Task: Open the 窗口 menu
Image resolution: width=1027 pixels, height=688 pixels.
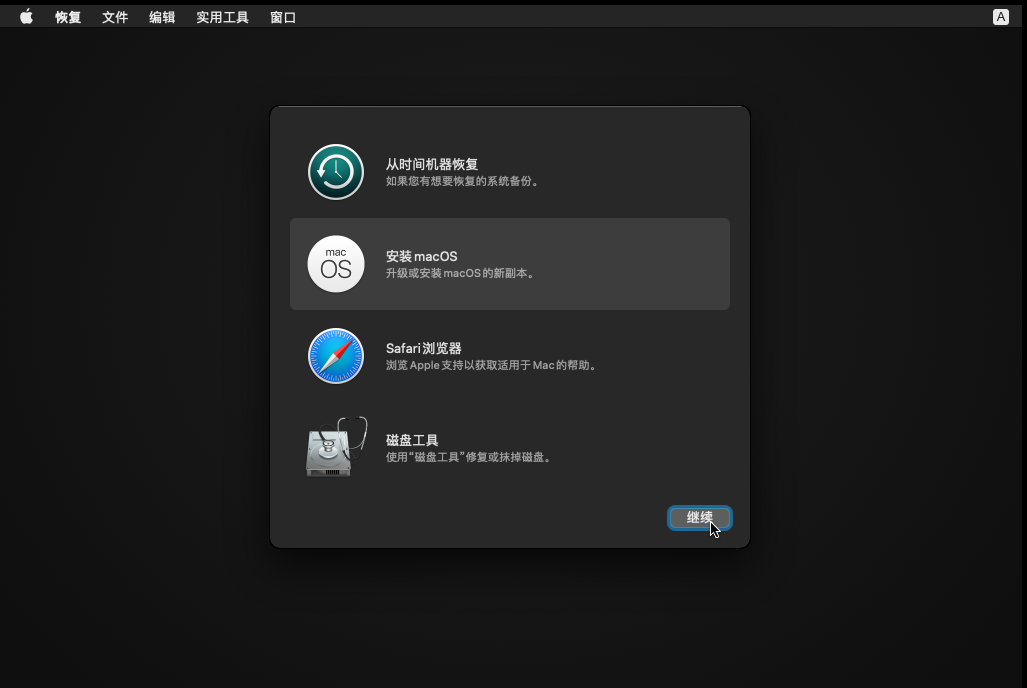Action: click(283, 18)
